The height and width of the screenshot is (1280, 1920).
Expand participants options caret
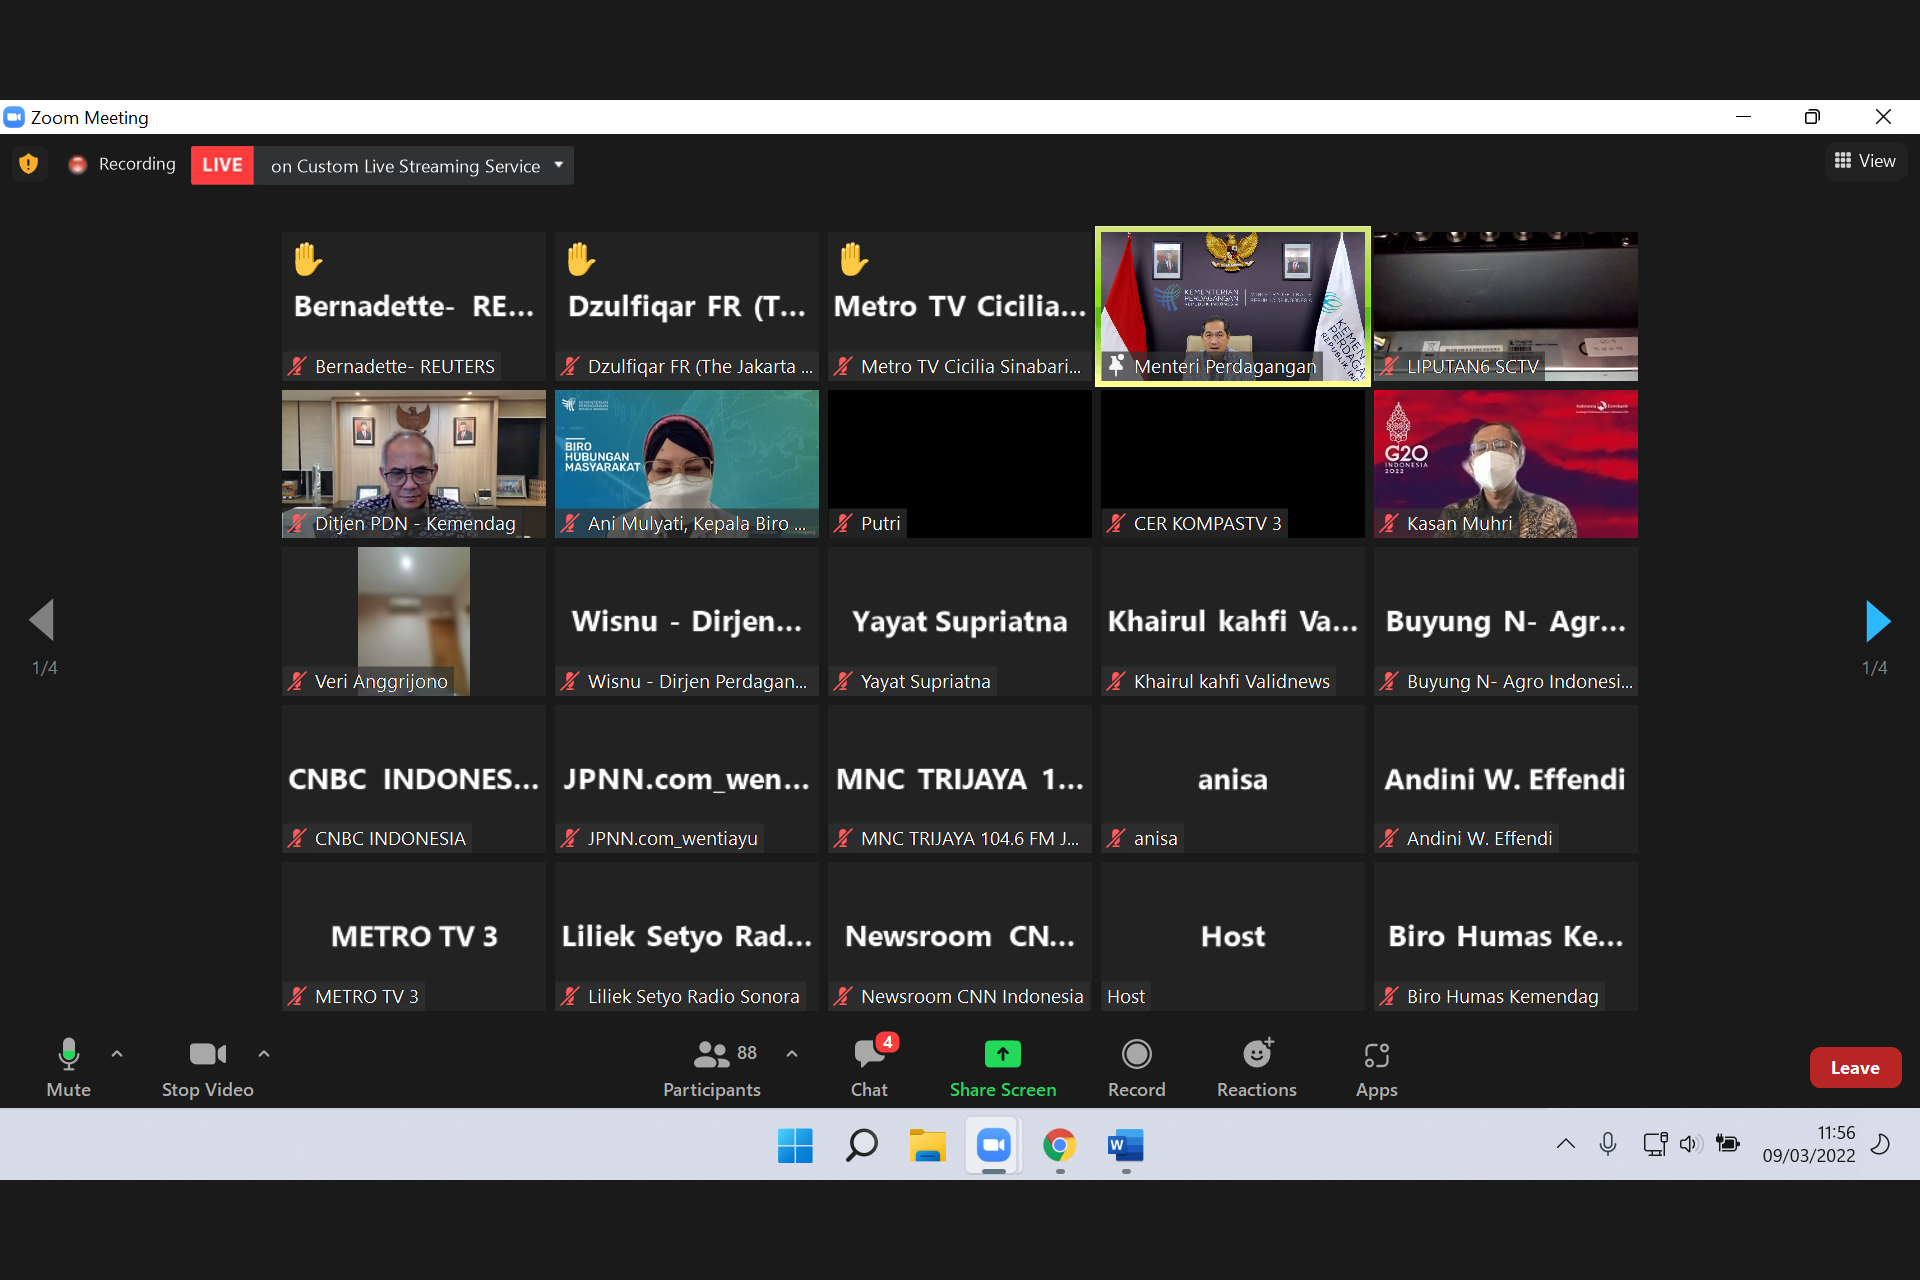(x=792, y=1054)
